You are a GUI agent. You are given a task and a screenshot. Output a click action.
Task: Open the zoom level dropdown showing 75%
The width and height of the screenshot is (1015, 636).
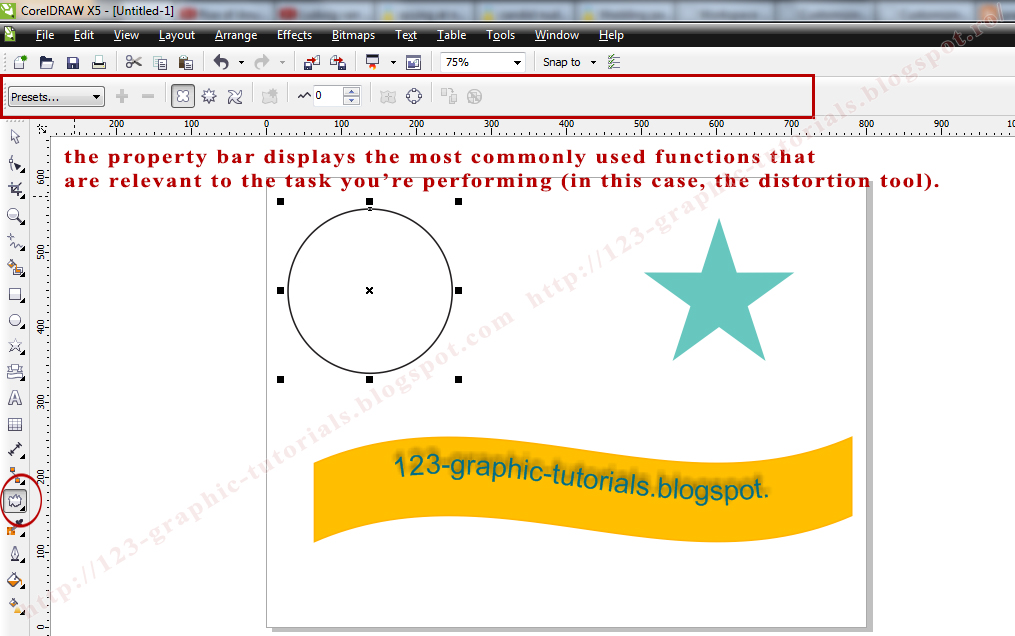pos(519,61)
